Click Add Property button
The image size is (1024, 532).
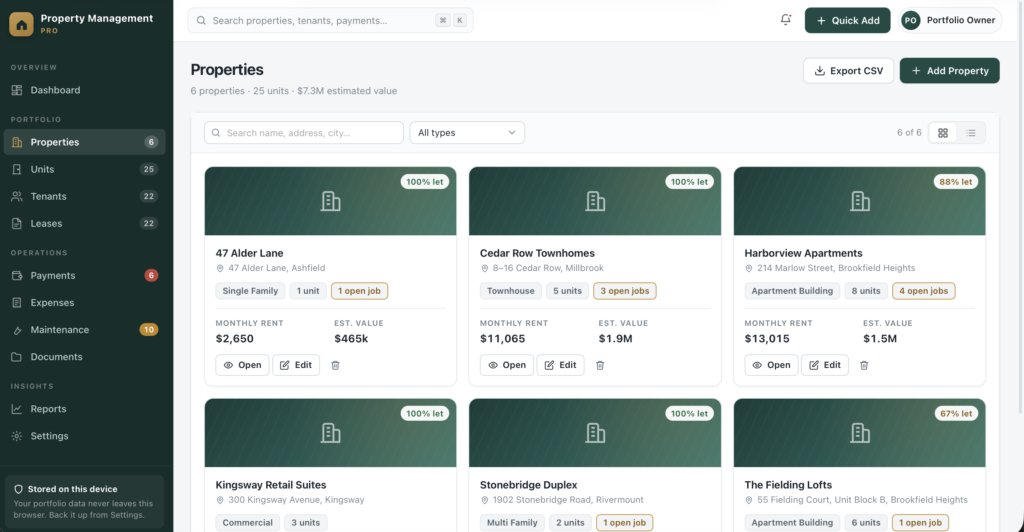[x=950, y=70]
